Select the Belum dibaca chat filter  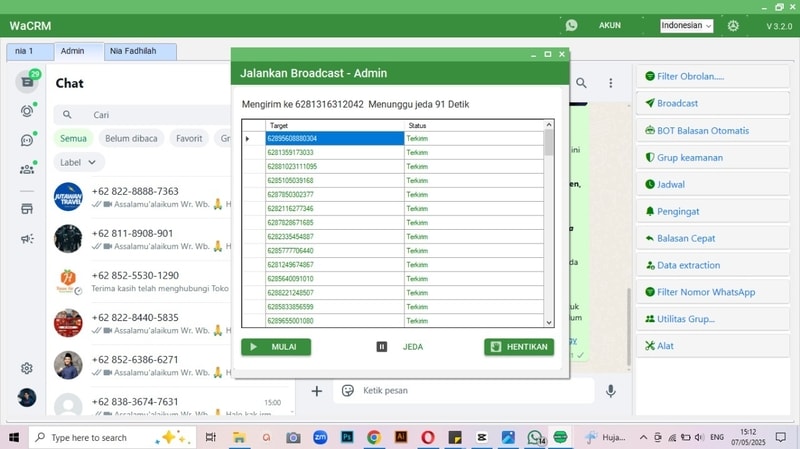tap(131, 138)
